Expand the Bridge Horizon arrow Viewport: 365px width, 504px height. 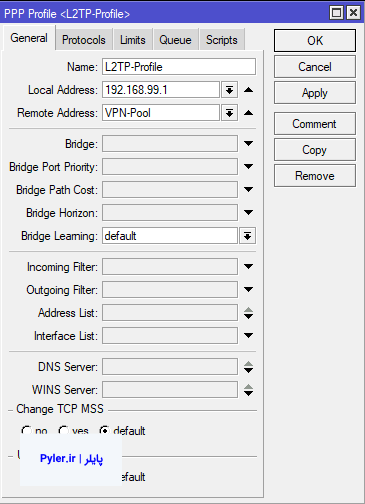(x=248, y=212)
